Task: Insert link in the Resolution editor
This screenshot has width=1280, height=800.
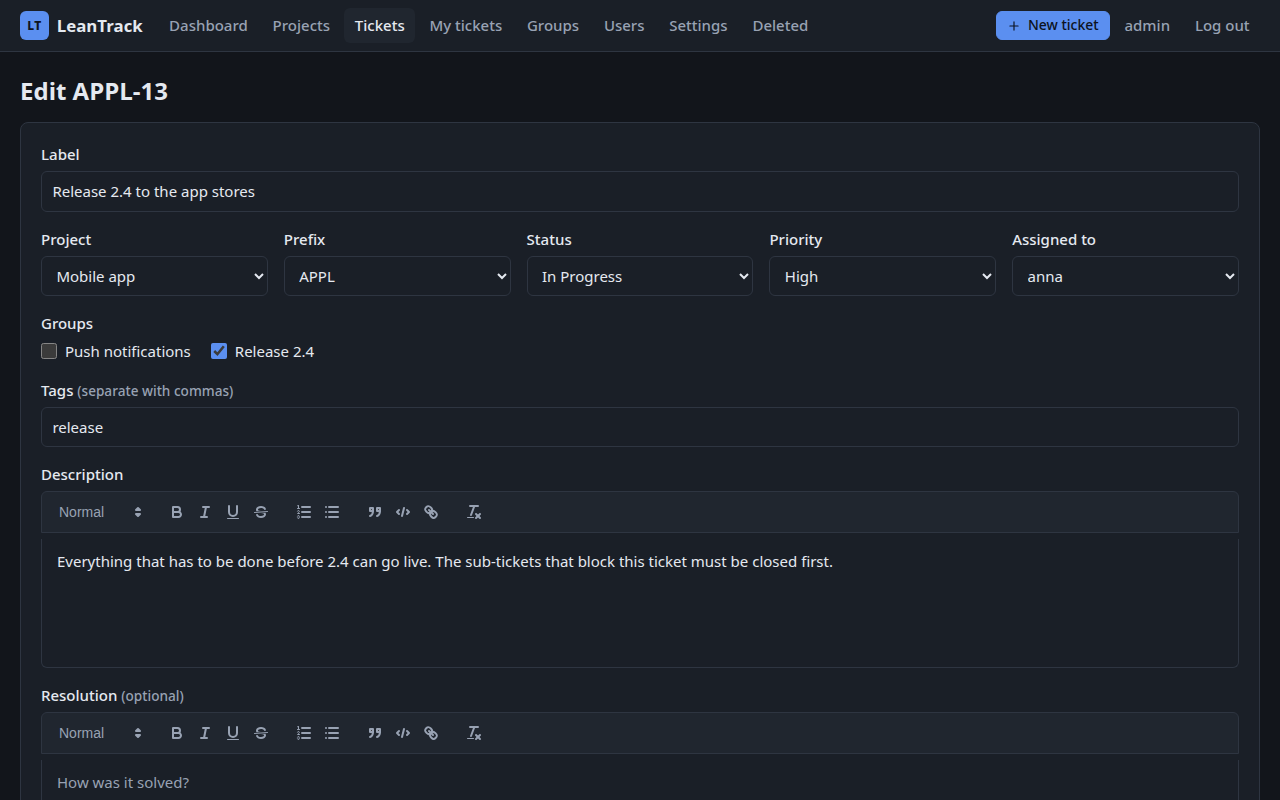Action: pos(431,733)
